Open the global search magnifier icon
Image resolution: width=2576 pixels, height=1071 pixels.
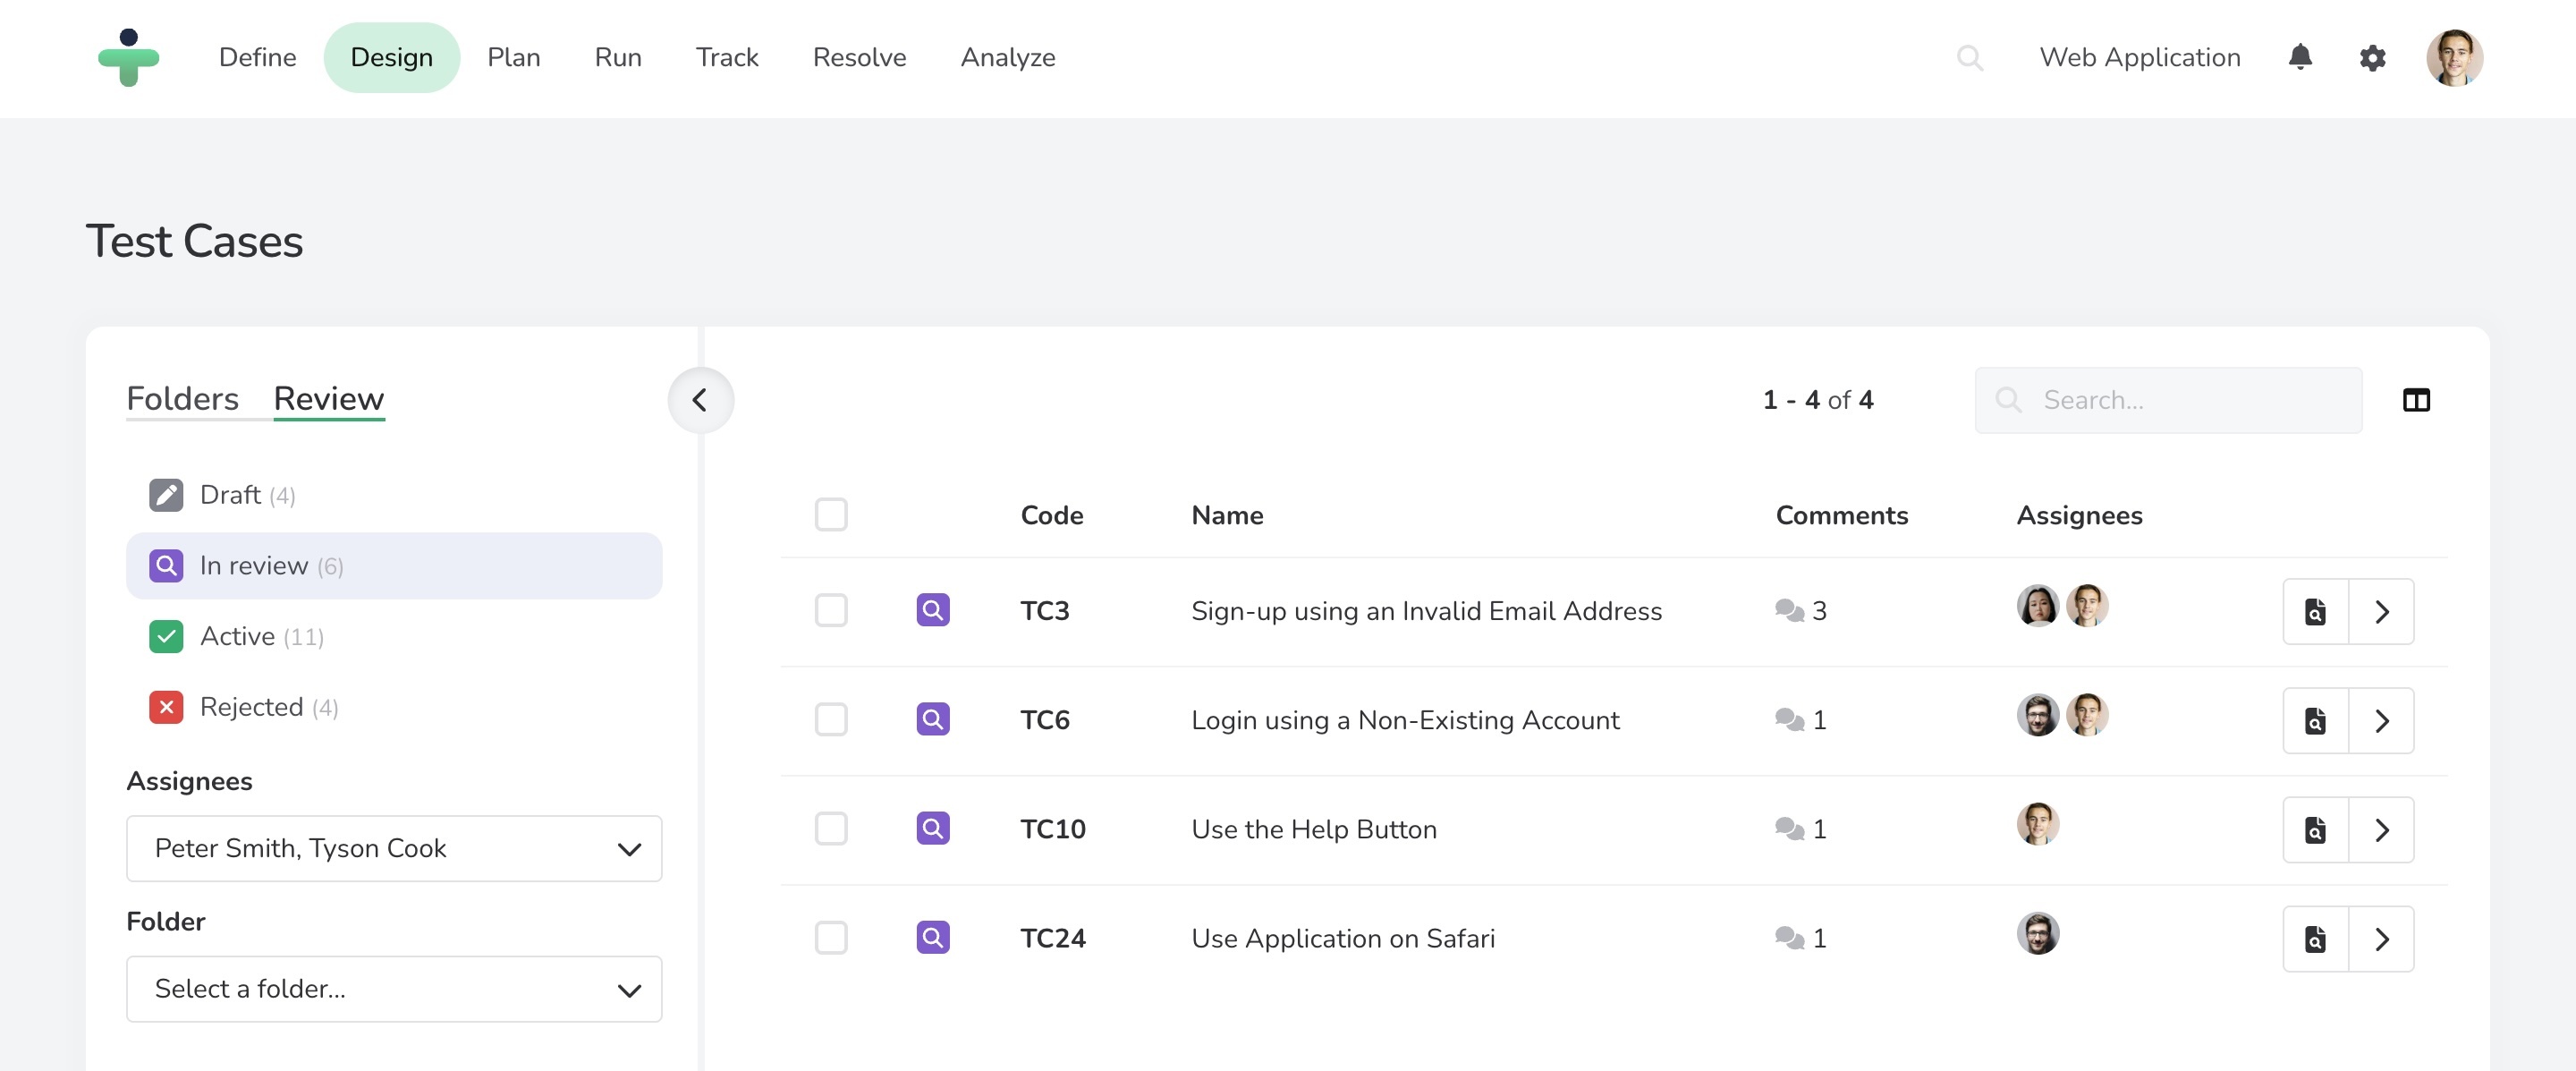point(1969,58)
